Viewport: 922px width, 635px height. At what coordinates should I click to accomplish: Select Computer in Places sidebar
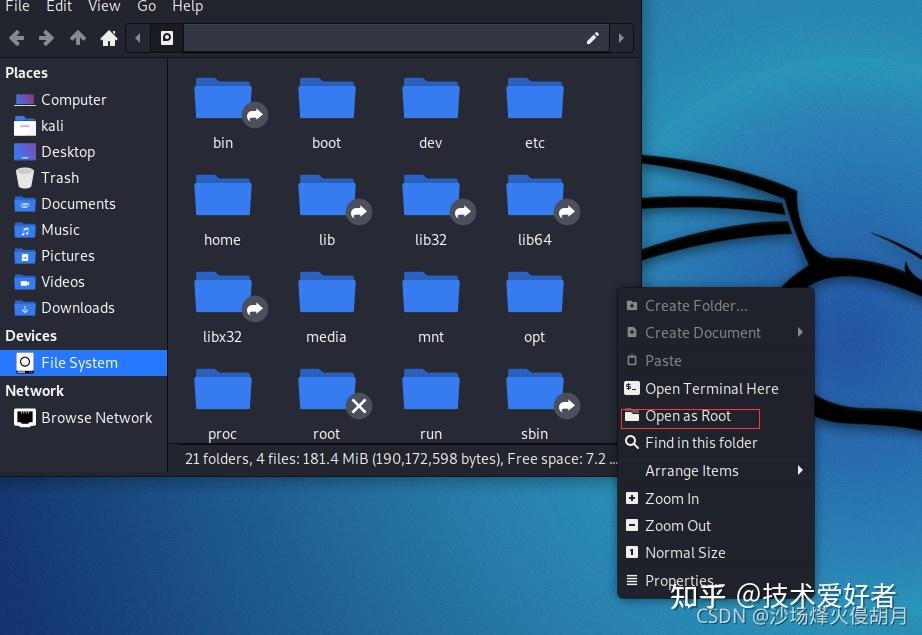click(x=83, y=100)
